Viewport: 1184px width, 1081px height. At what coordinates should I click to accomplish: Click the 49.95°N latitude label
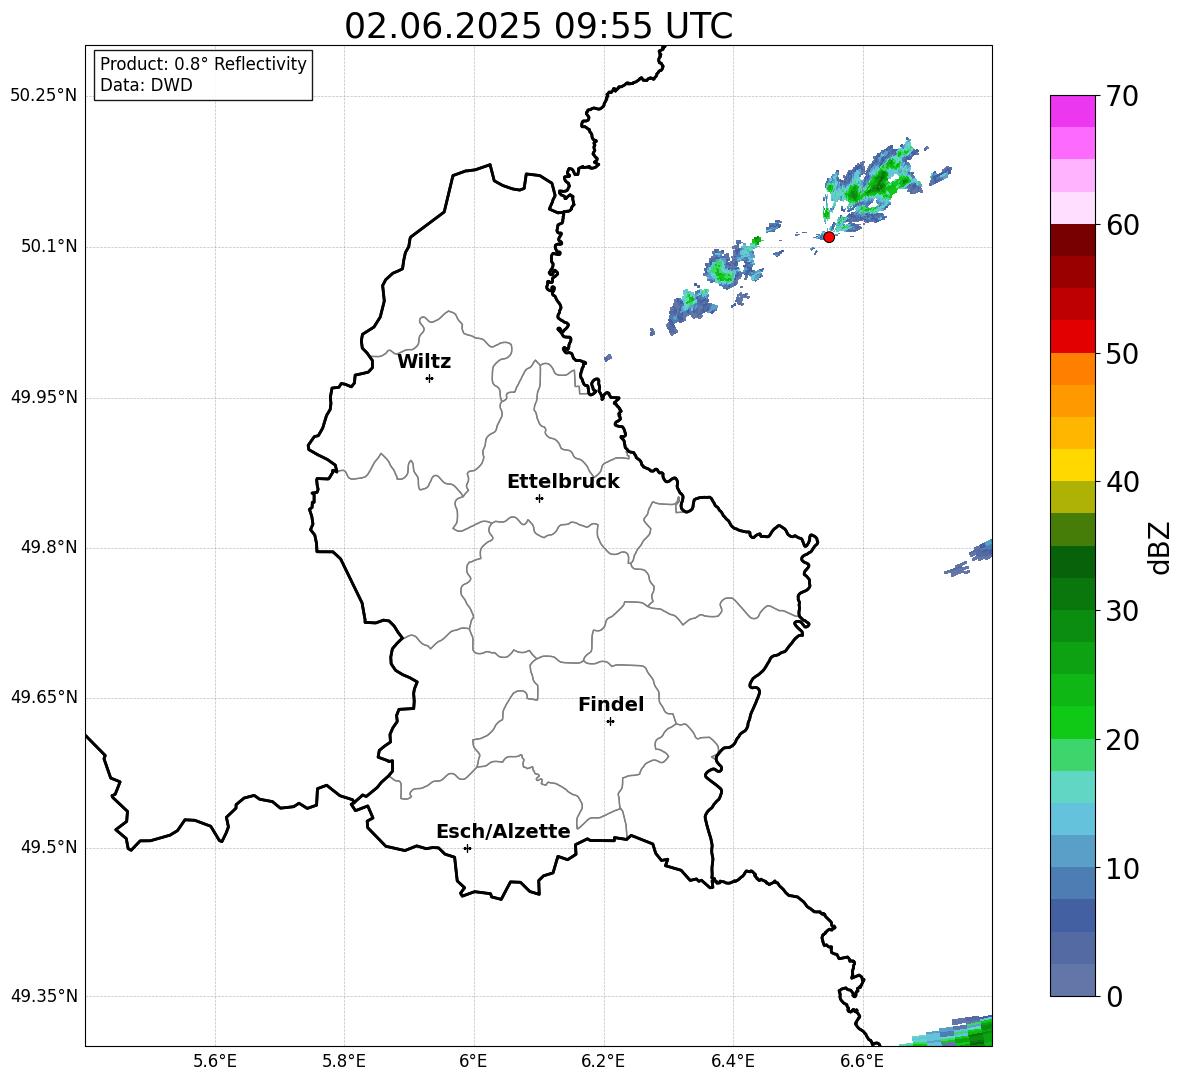[x=44, y=397]
